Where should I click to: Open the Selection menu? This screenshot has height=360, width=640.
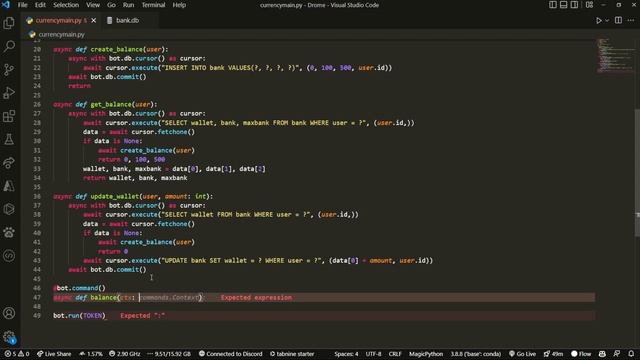(x=66, y=5)
